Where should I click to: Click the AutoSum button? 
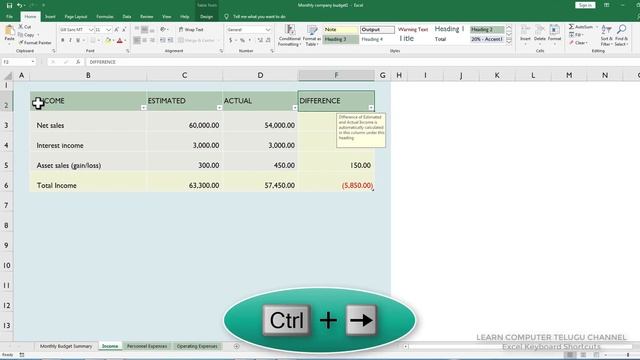click(581, 27)
